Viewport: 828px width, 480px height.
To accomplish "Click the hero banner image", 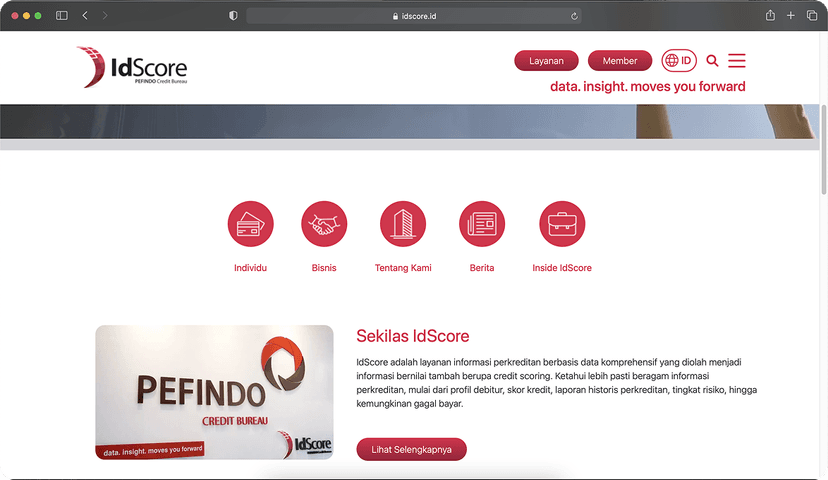I will pyautogui.click(x=409, y=121).
